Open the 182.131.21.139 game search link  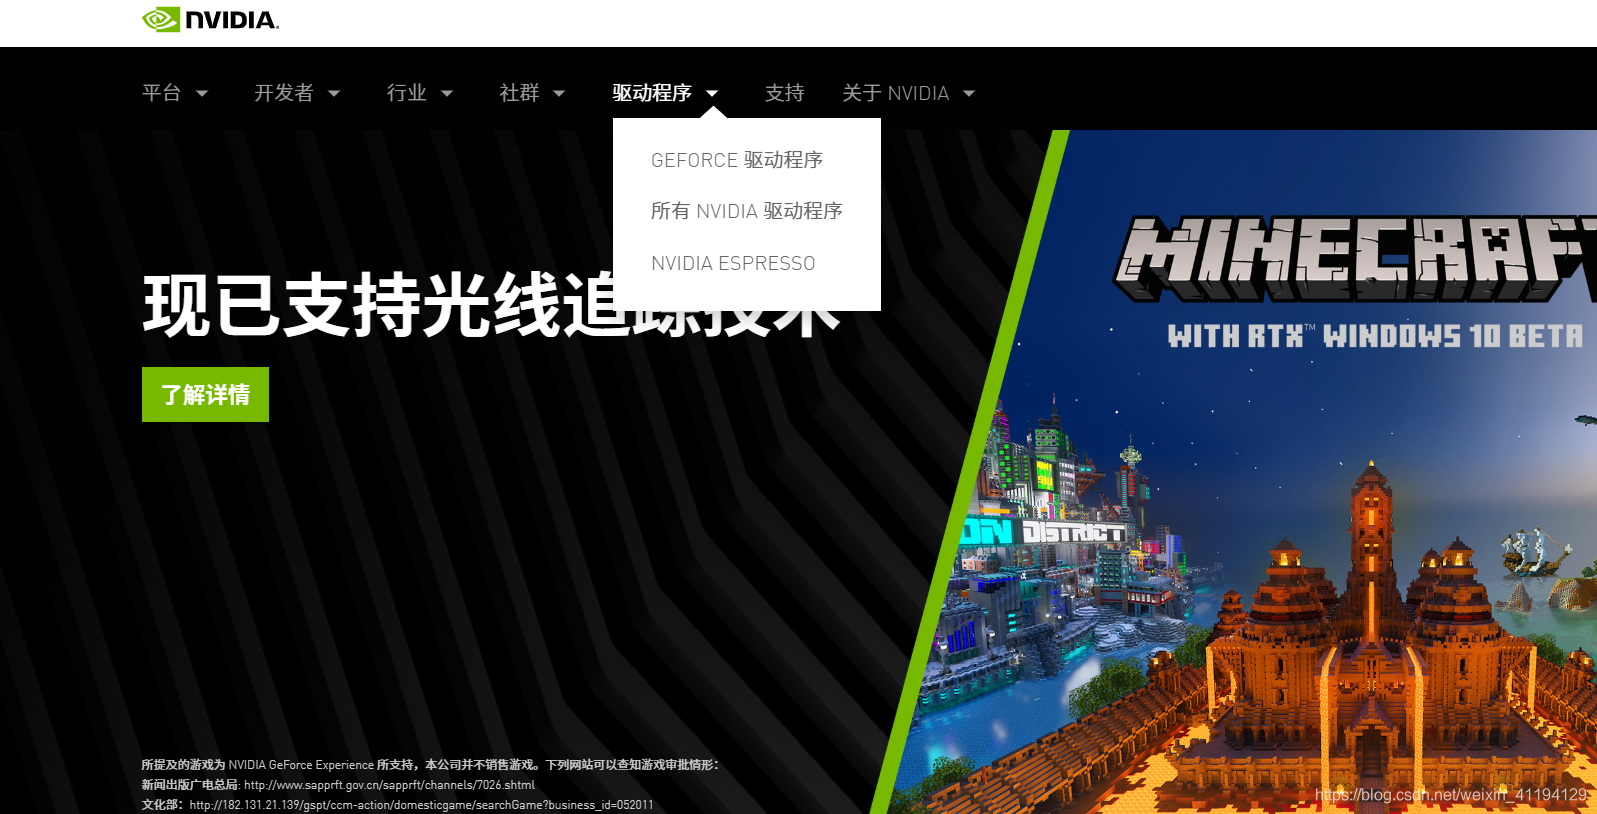421,805
